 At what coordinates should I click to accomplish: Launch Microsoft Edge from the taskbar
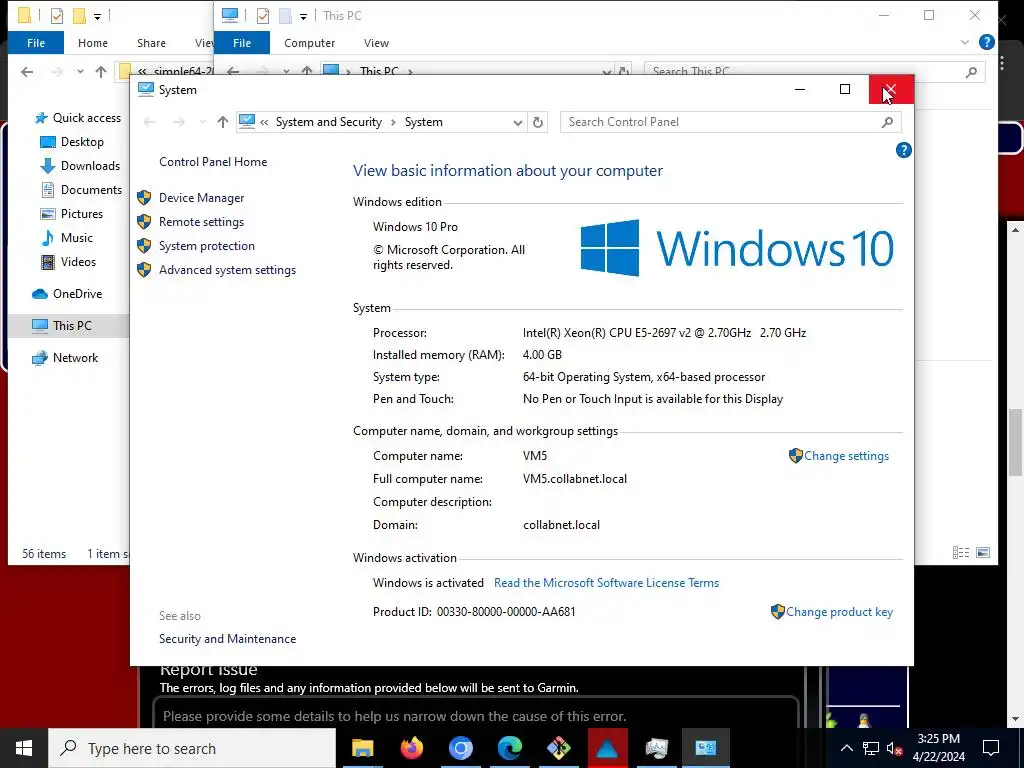(x=509, y=748)
